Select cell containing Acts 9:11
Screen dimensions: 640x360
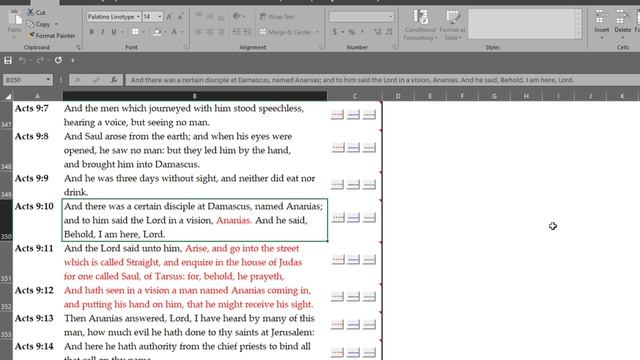click(38, 262)
